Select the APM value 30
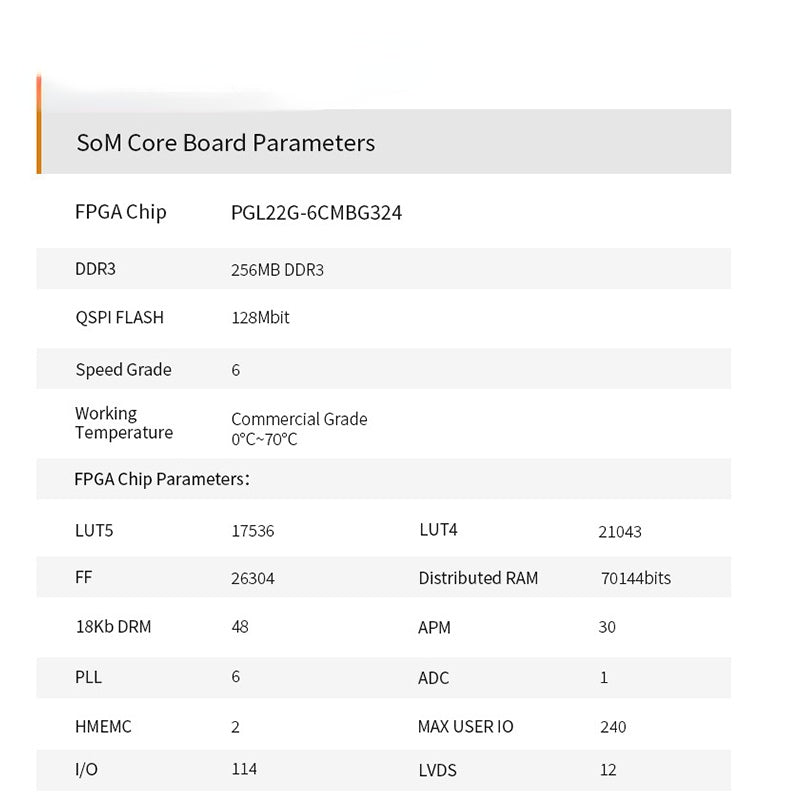Image resolution: width=800 pixels, height=800 pixels. click(x=607, y=628)
